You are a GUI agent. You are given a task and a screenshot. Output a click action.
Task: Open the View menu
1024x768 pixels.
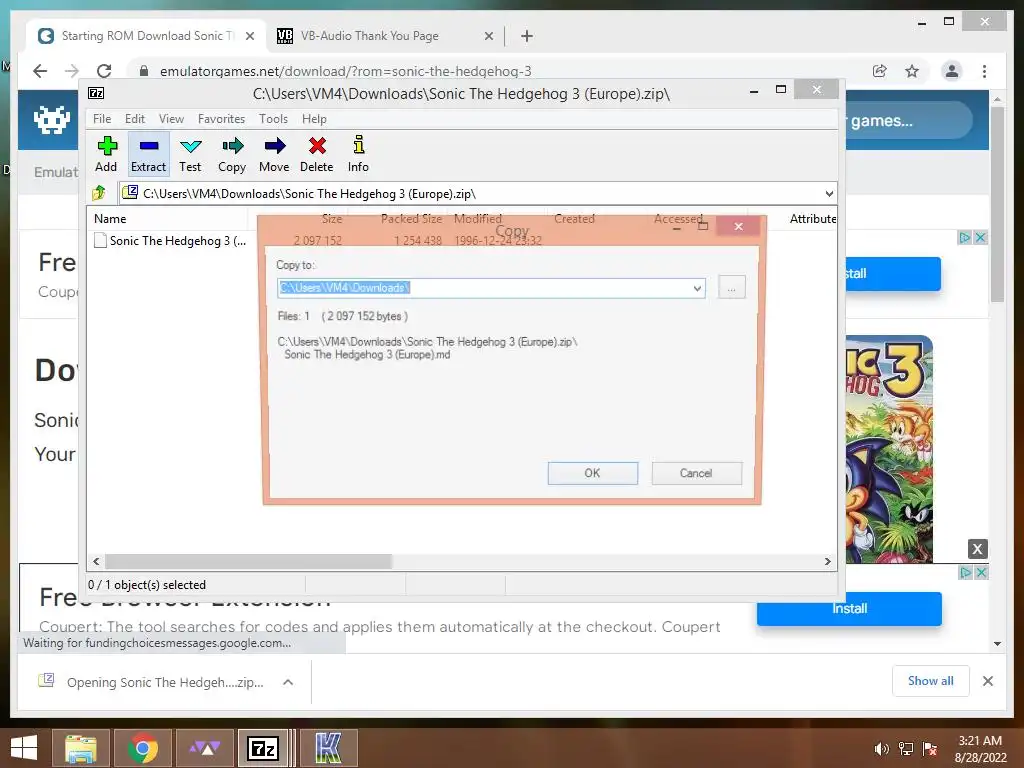coord(171,119)
